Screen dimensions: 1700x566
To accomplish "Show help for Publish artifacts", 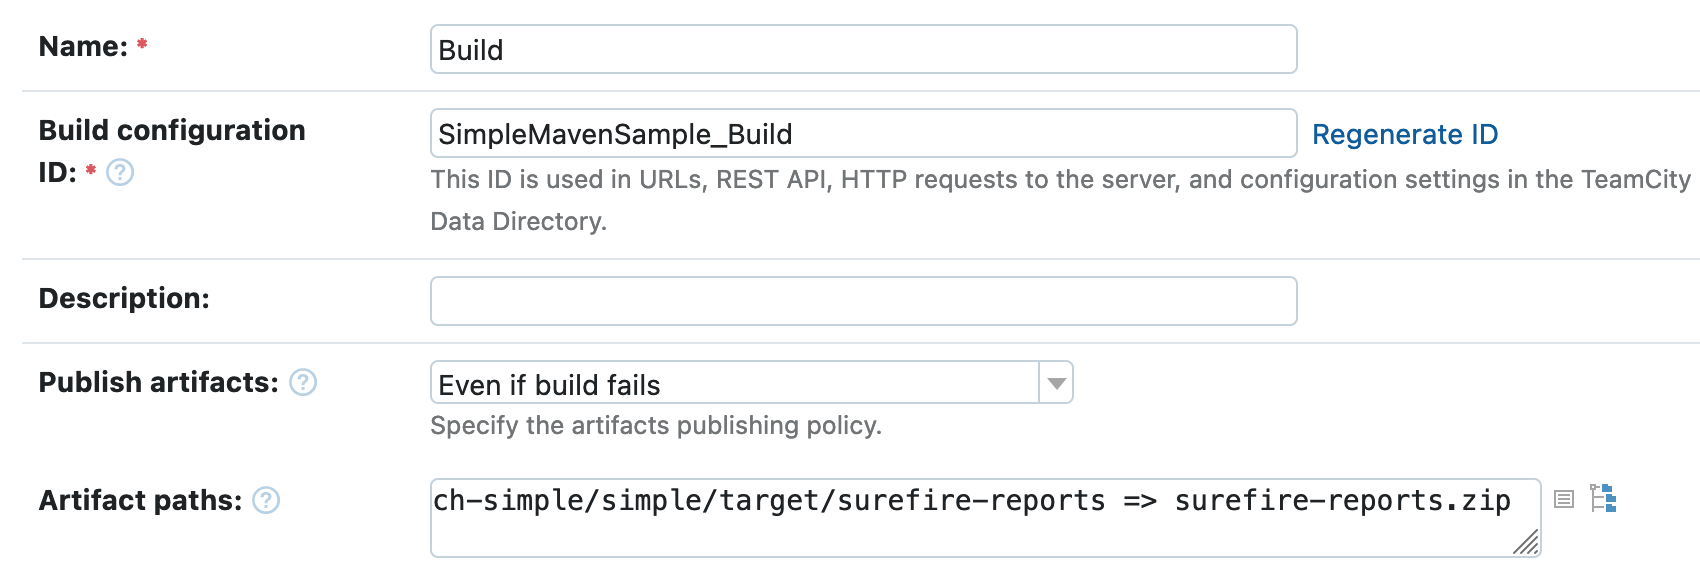I will point(303,382).
